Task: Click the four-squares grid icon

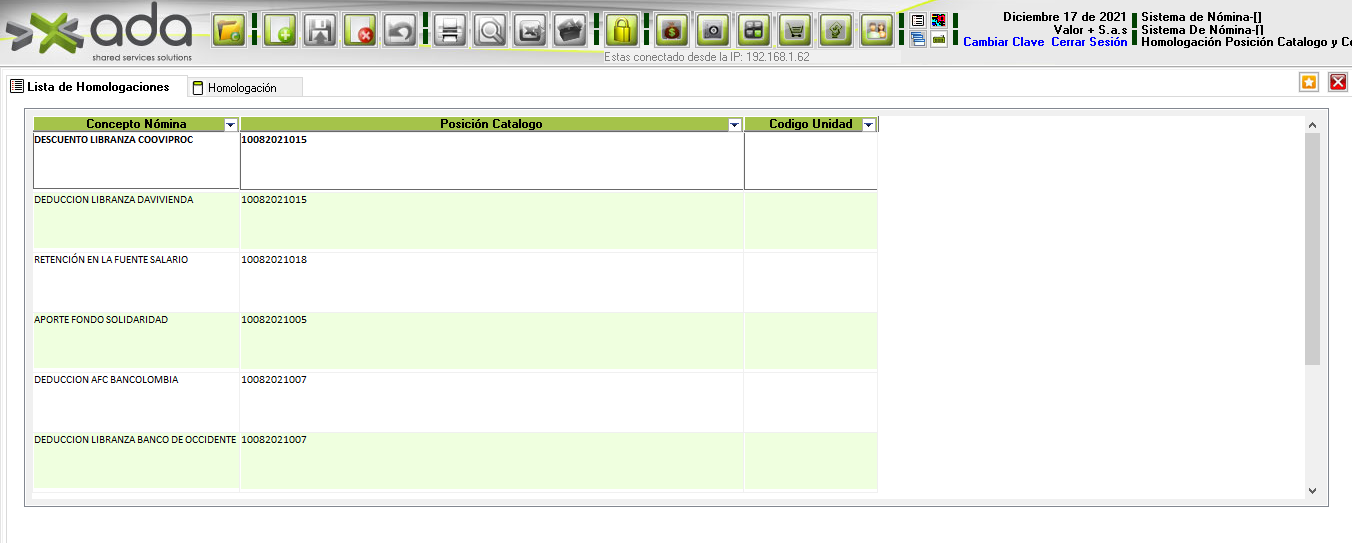Action: coord(754,30)
